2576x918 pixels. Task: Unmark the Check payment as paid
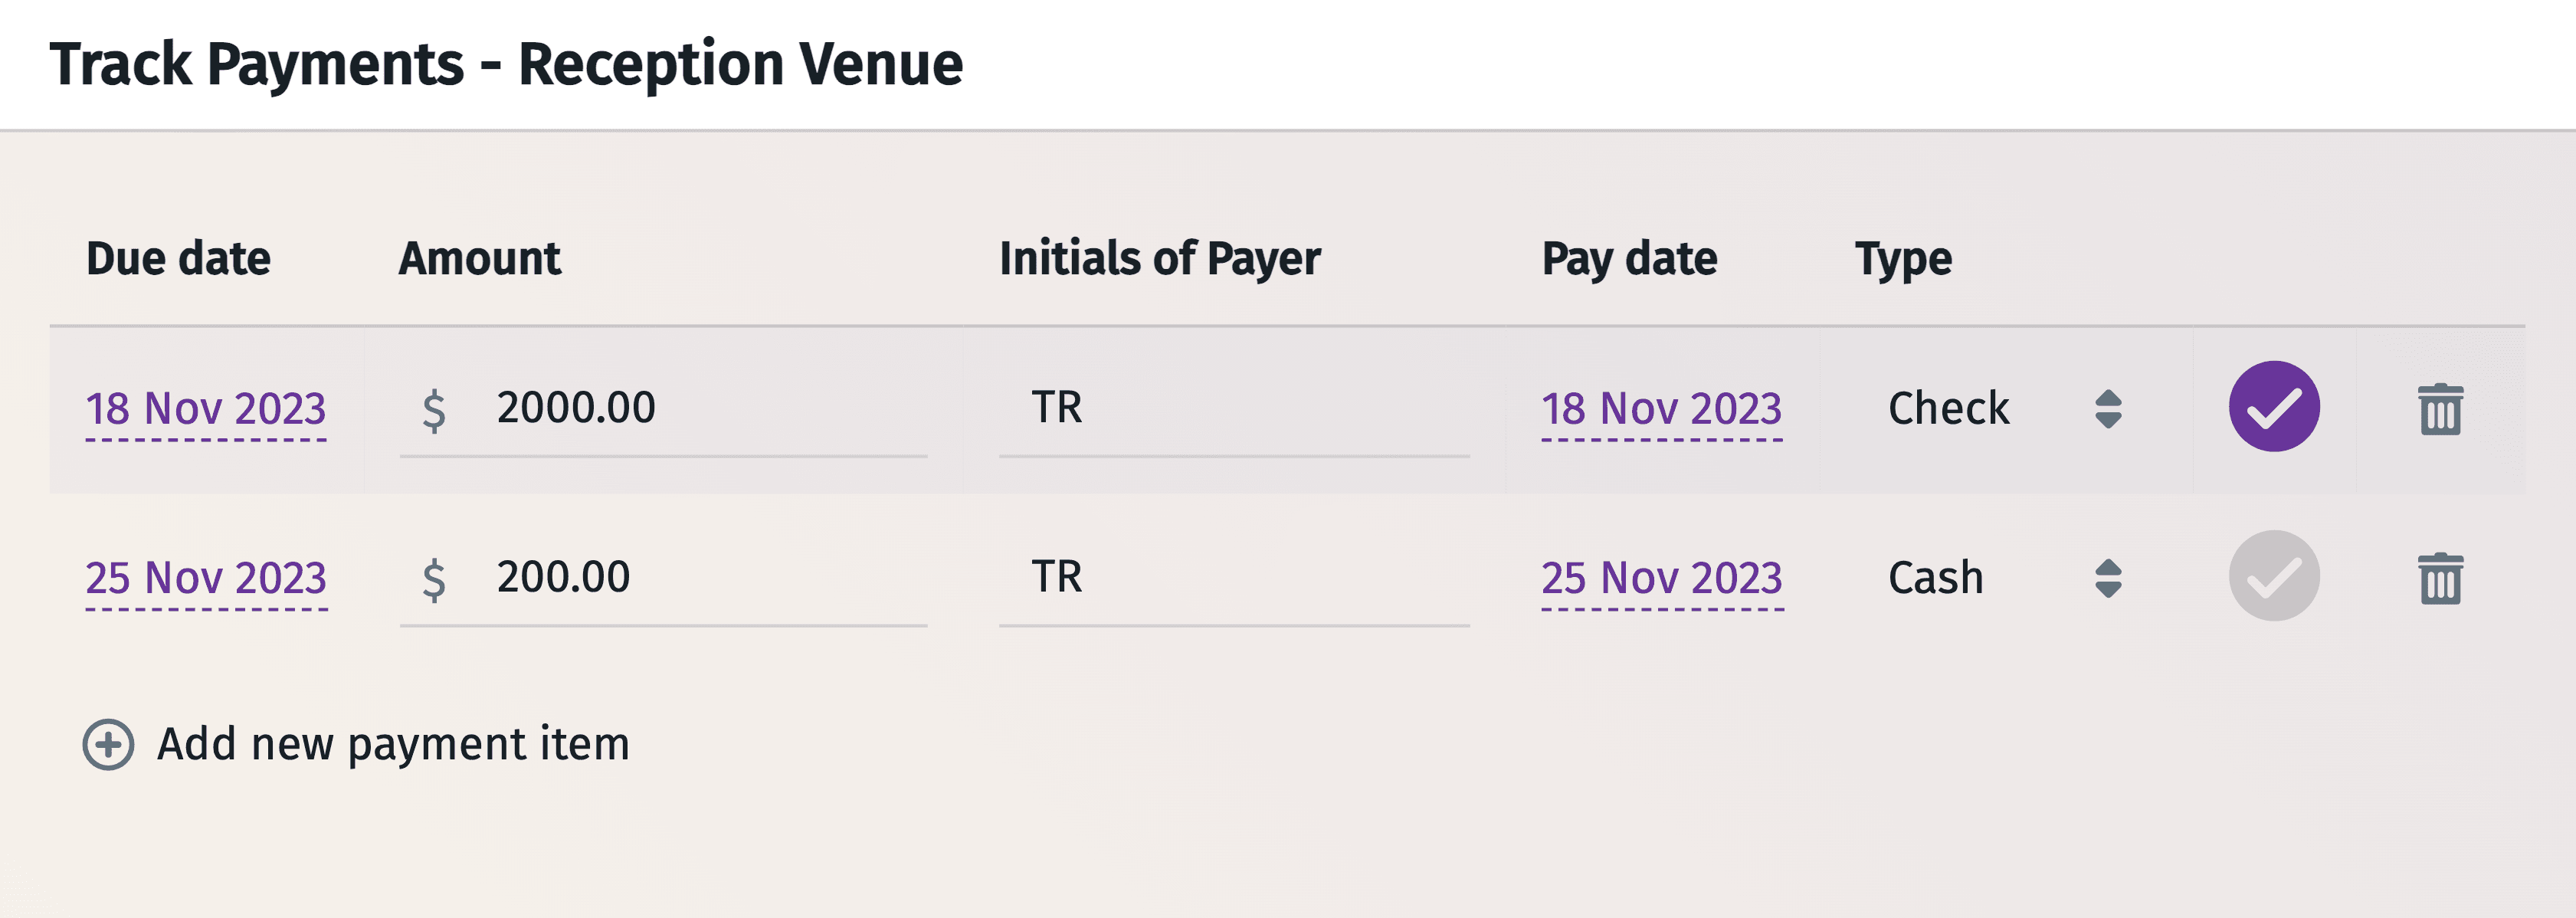click(2274, 407)
